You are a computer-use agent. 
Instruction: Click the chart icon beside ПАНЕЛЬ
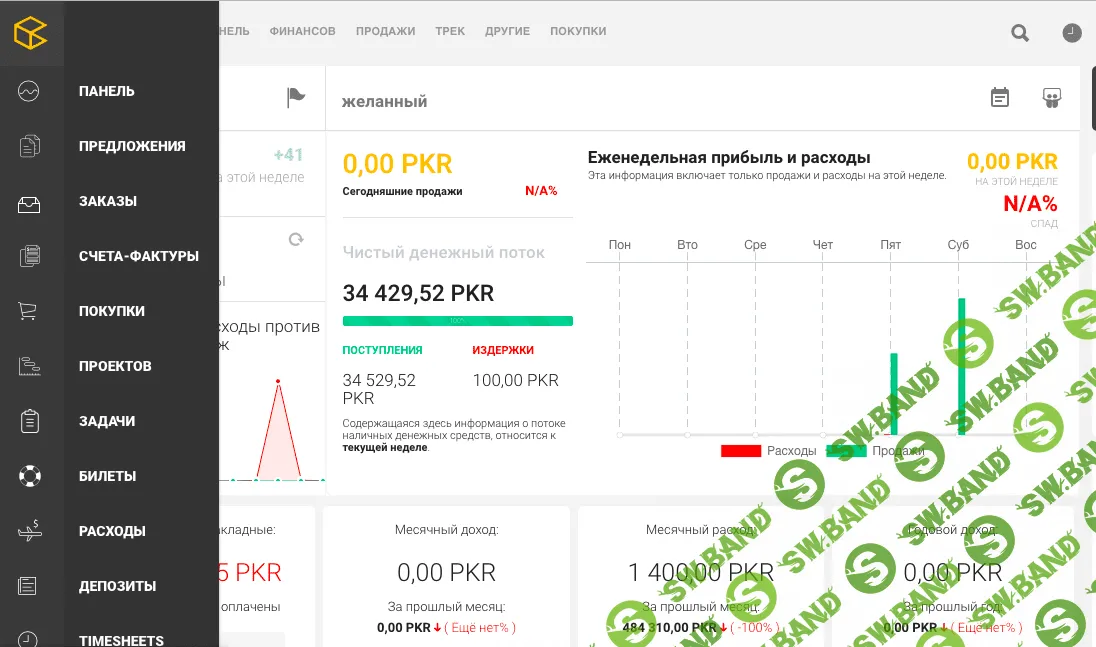pyautogui.click(x=30, y=90)
